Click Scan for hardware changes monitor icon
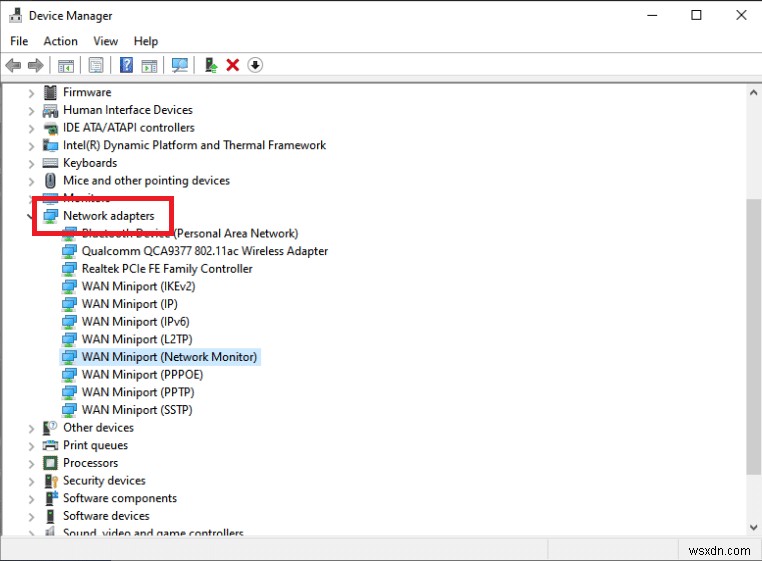The height and width of the screenshot is (561, 762). pos(180,65)
